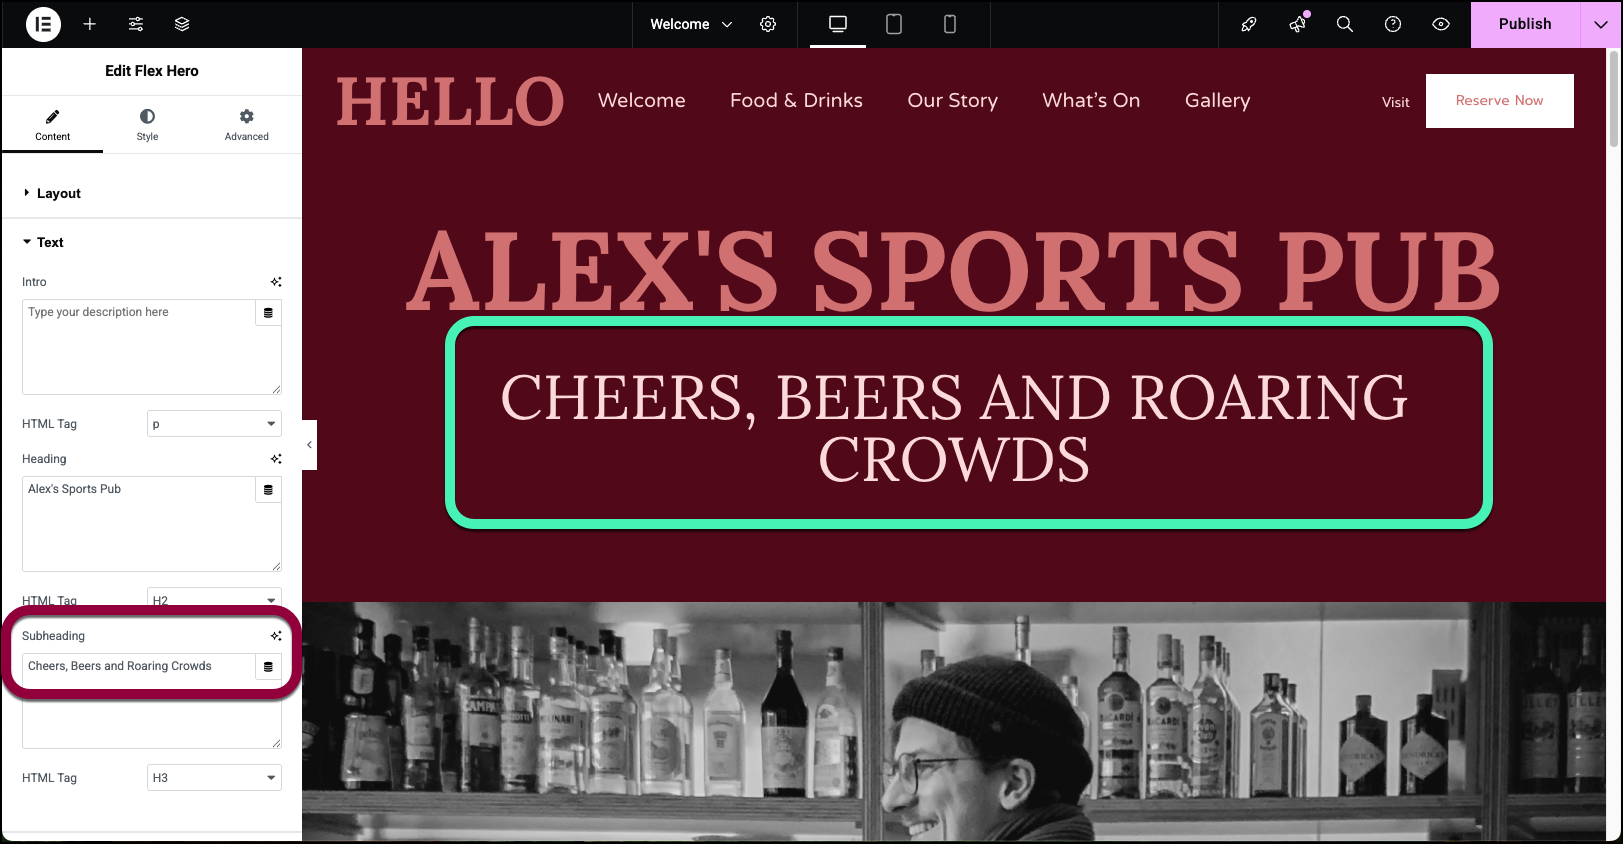Switch to mobile responsive view
The image size is (1623, 844).
tap(950, 24)
